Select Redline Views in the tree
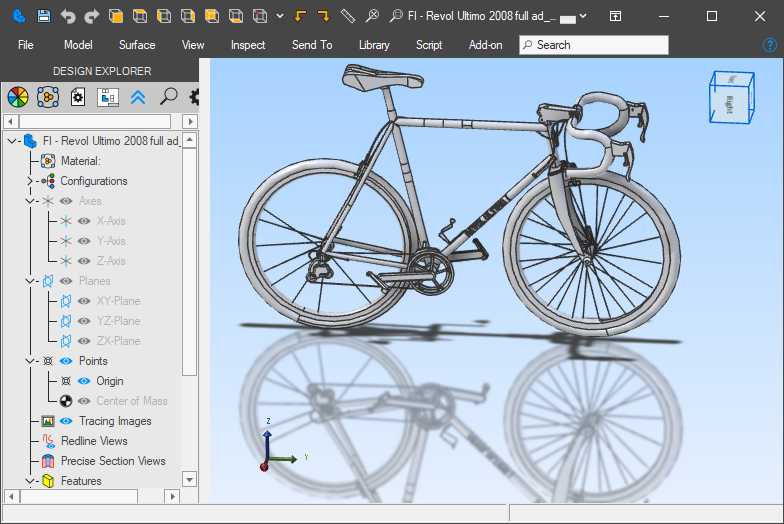The height and width of the screenshot is (524, 784). tap(94, 441)
